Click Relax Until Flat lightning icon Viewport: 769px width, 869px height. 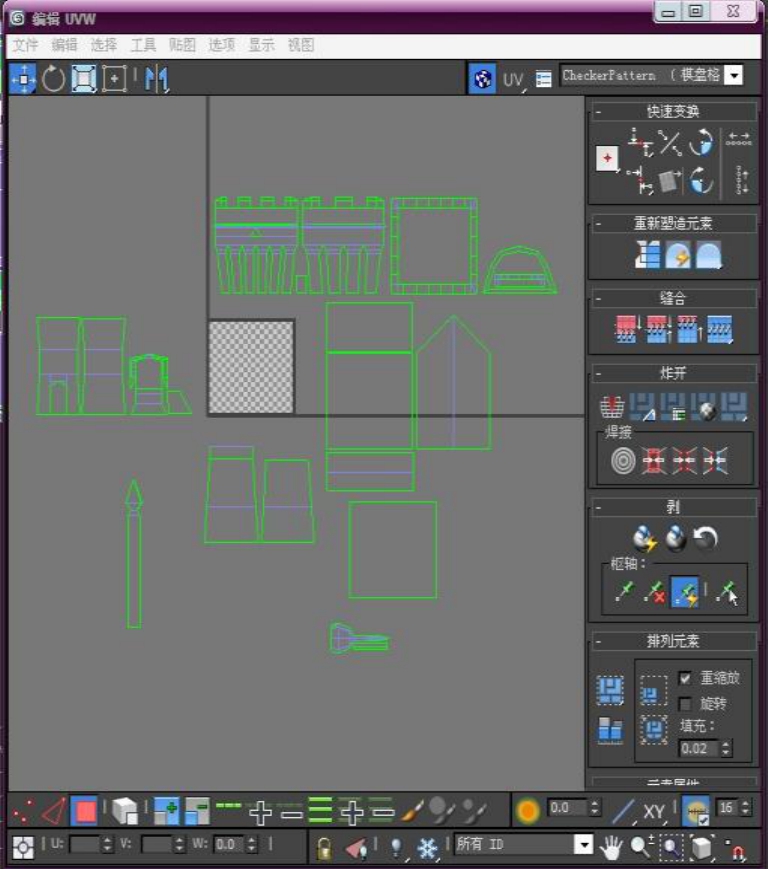[678, 255]
